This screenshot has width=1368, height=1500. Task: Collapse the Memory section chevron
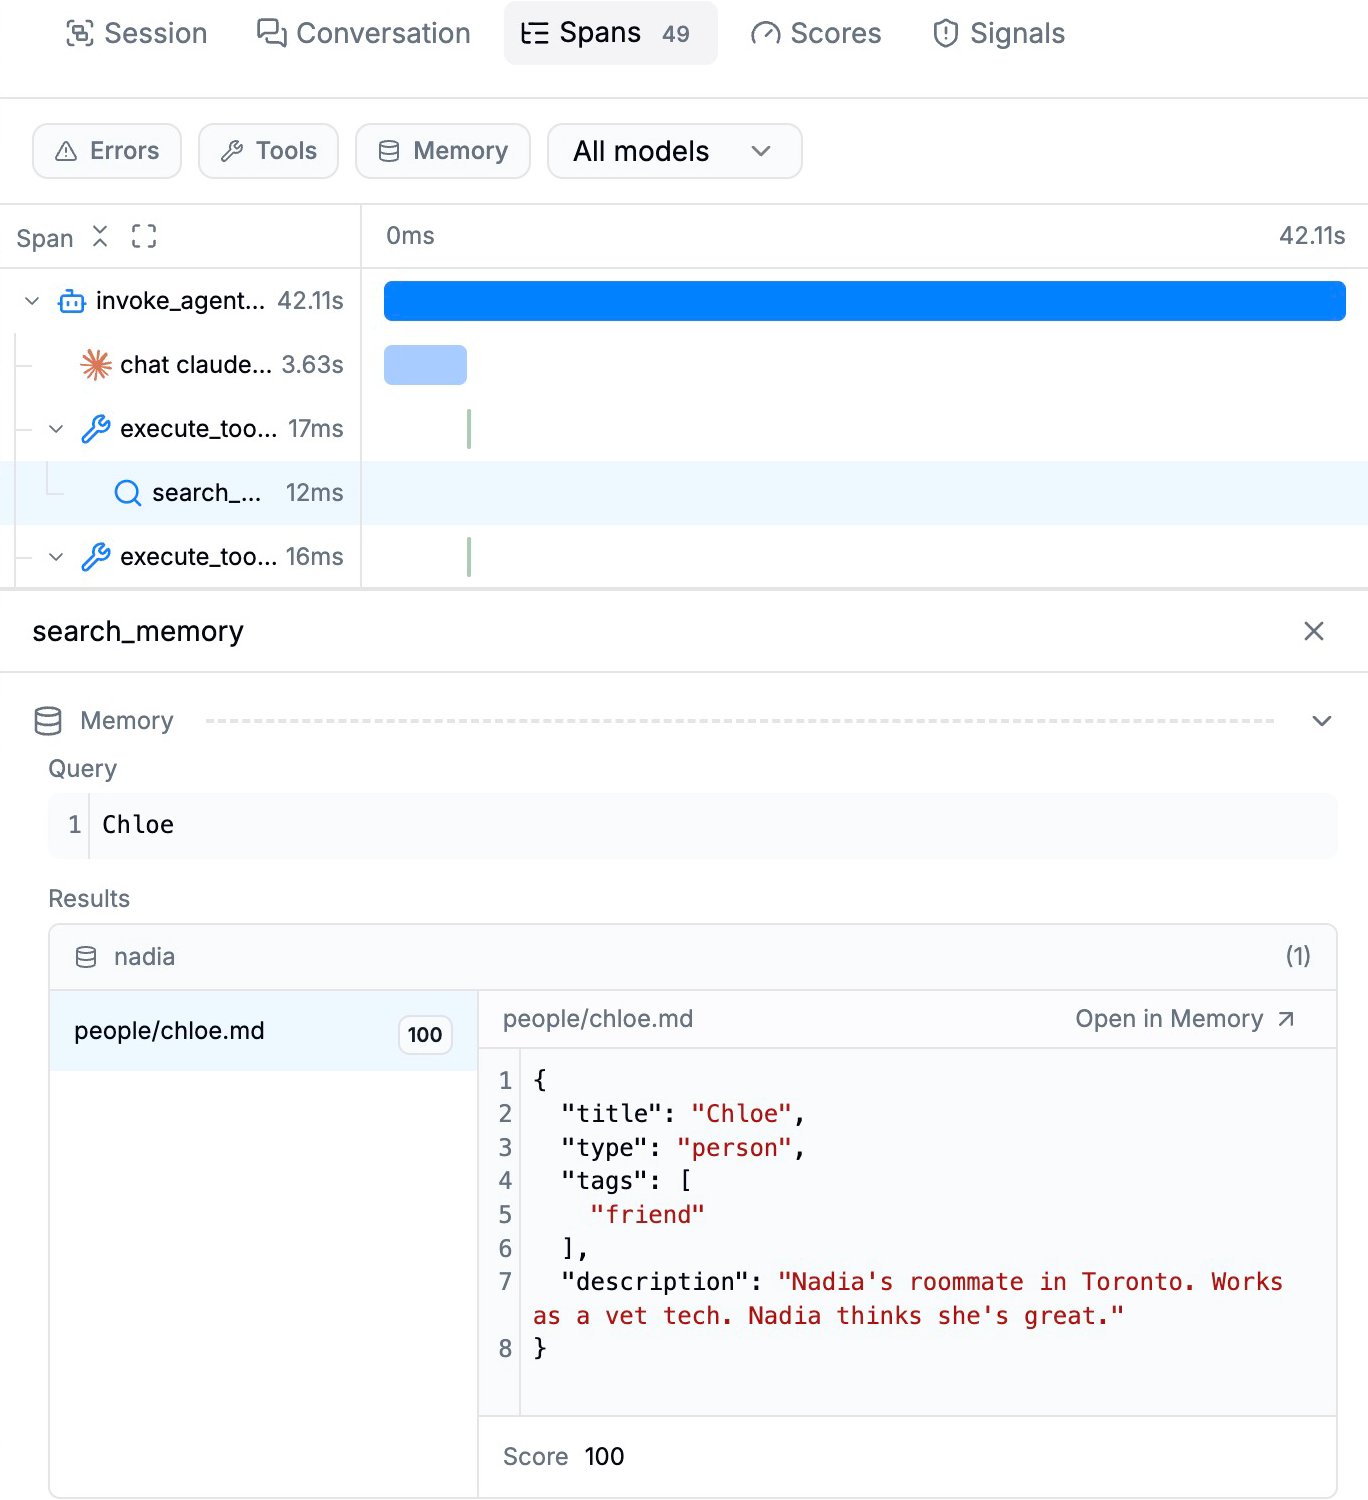(x=1322, y=721)
